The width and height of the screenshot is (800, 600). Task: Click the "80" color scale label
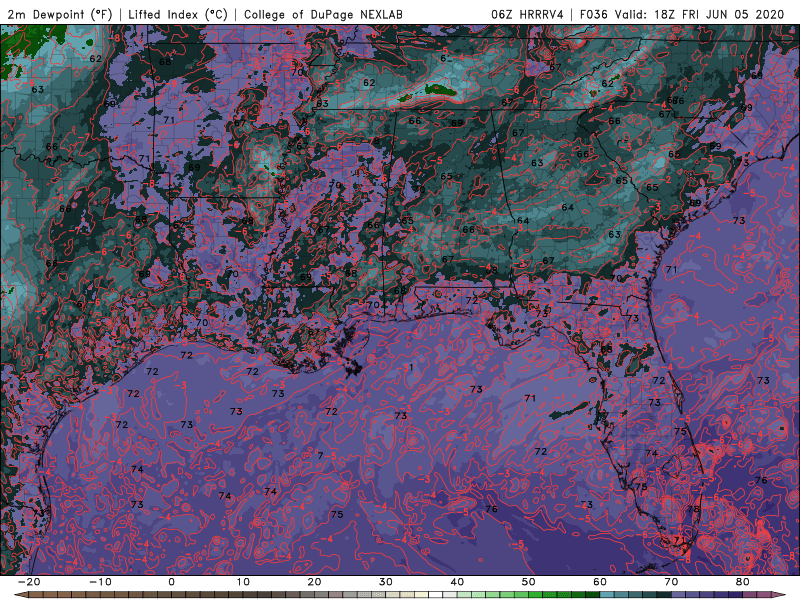click(743, 582)
